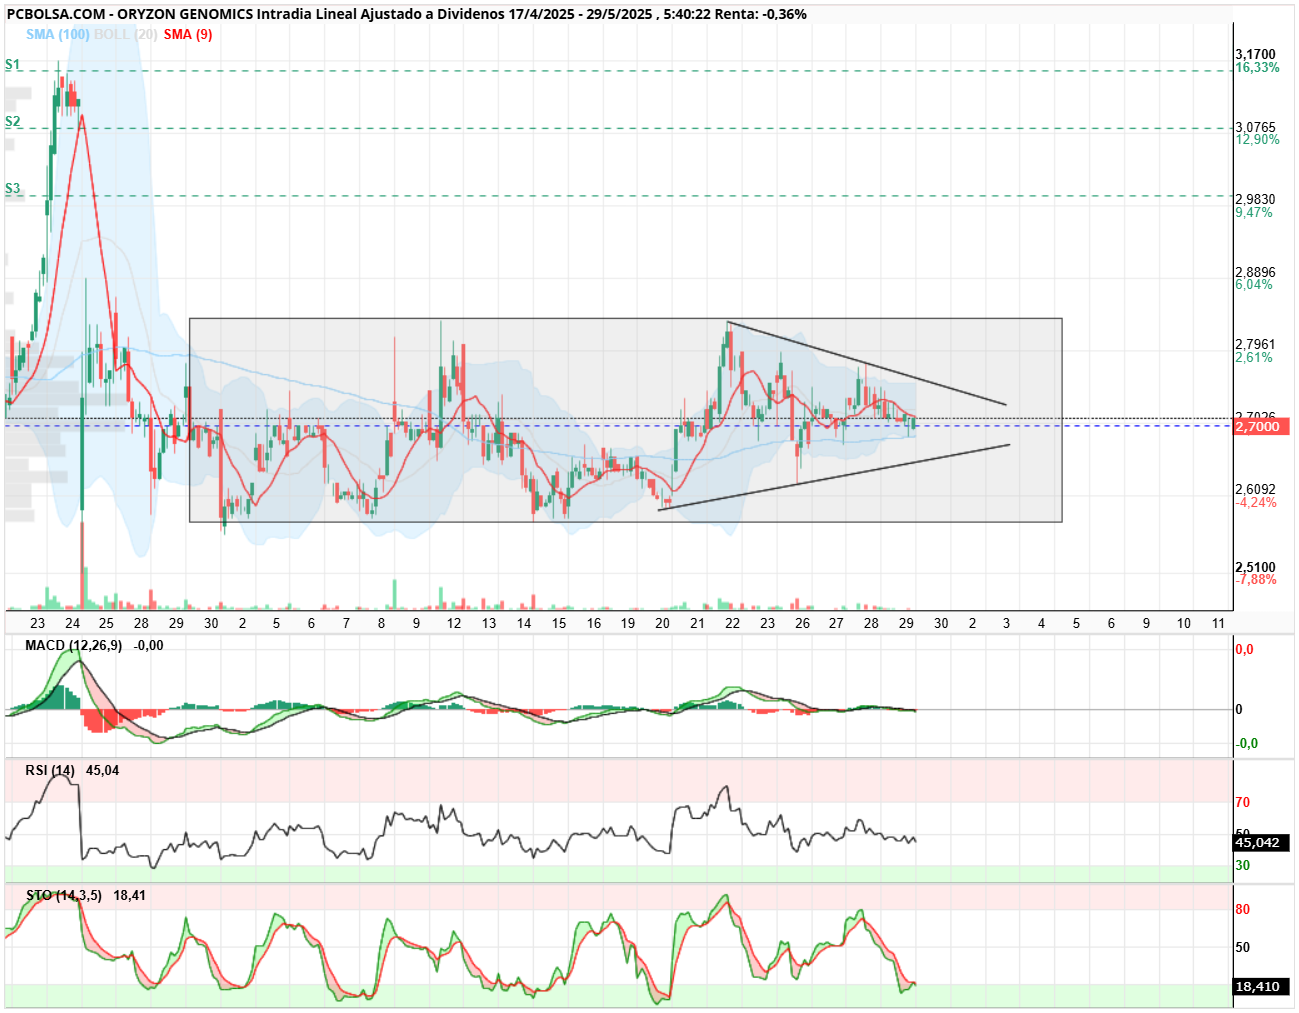Click the MACD (12,26,9) indicator label

click(x=74, y=645)
